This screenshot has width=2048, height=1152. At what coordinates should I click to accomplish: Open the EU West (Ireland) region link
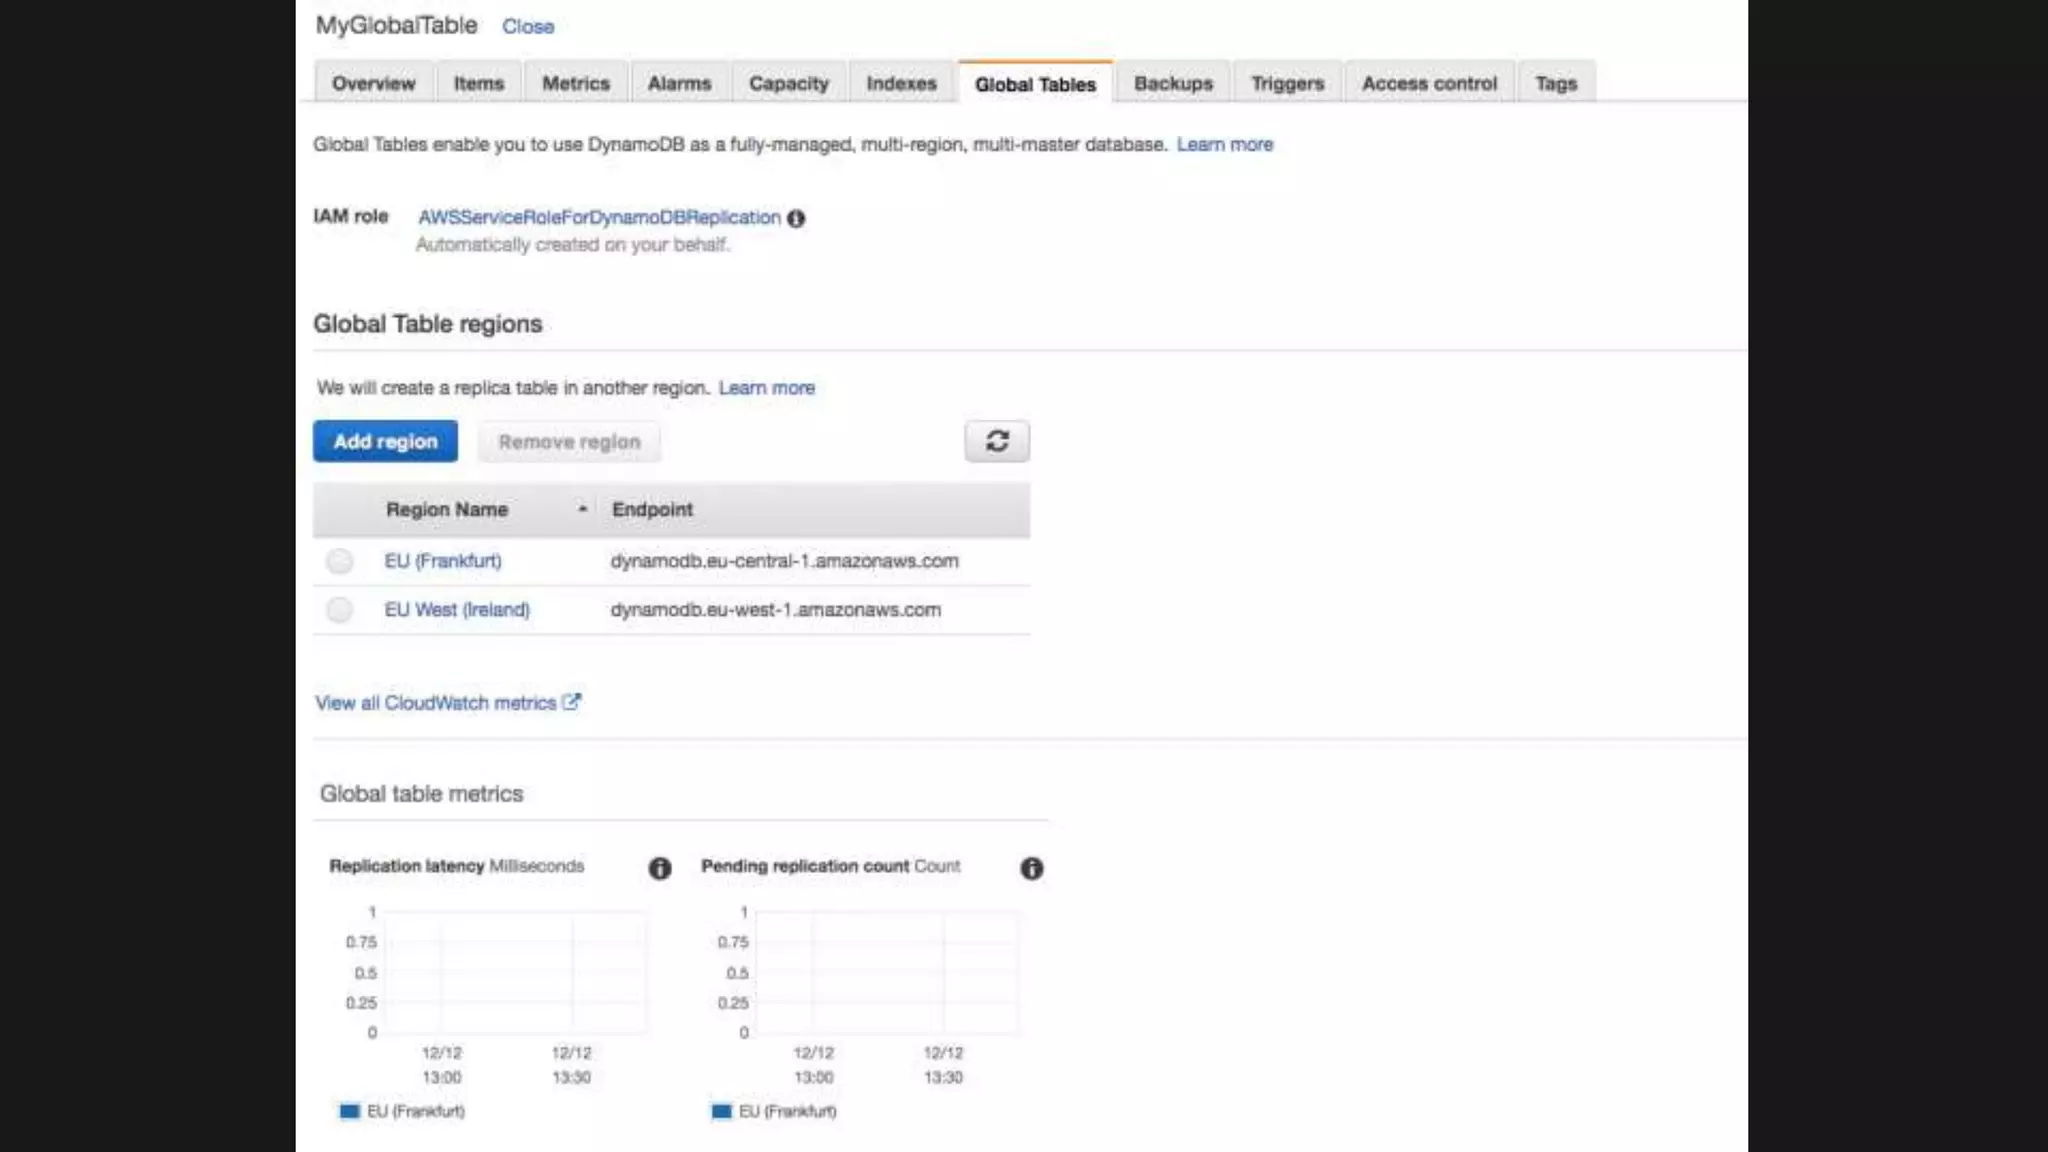click(457, 609)
